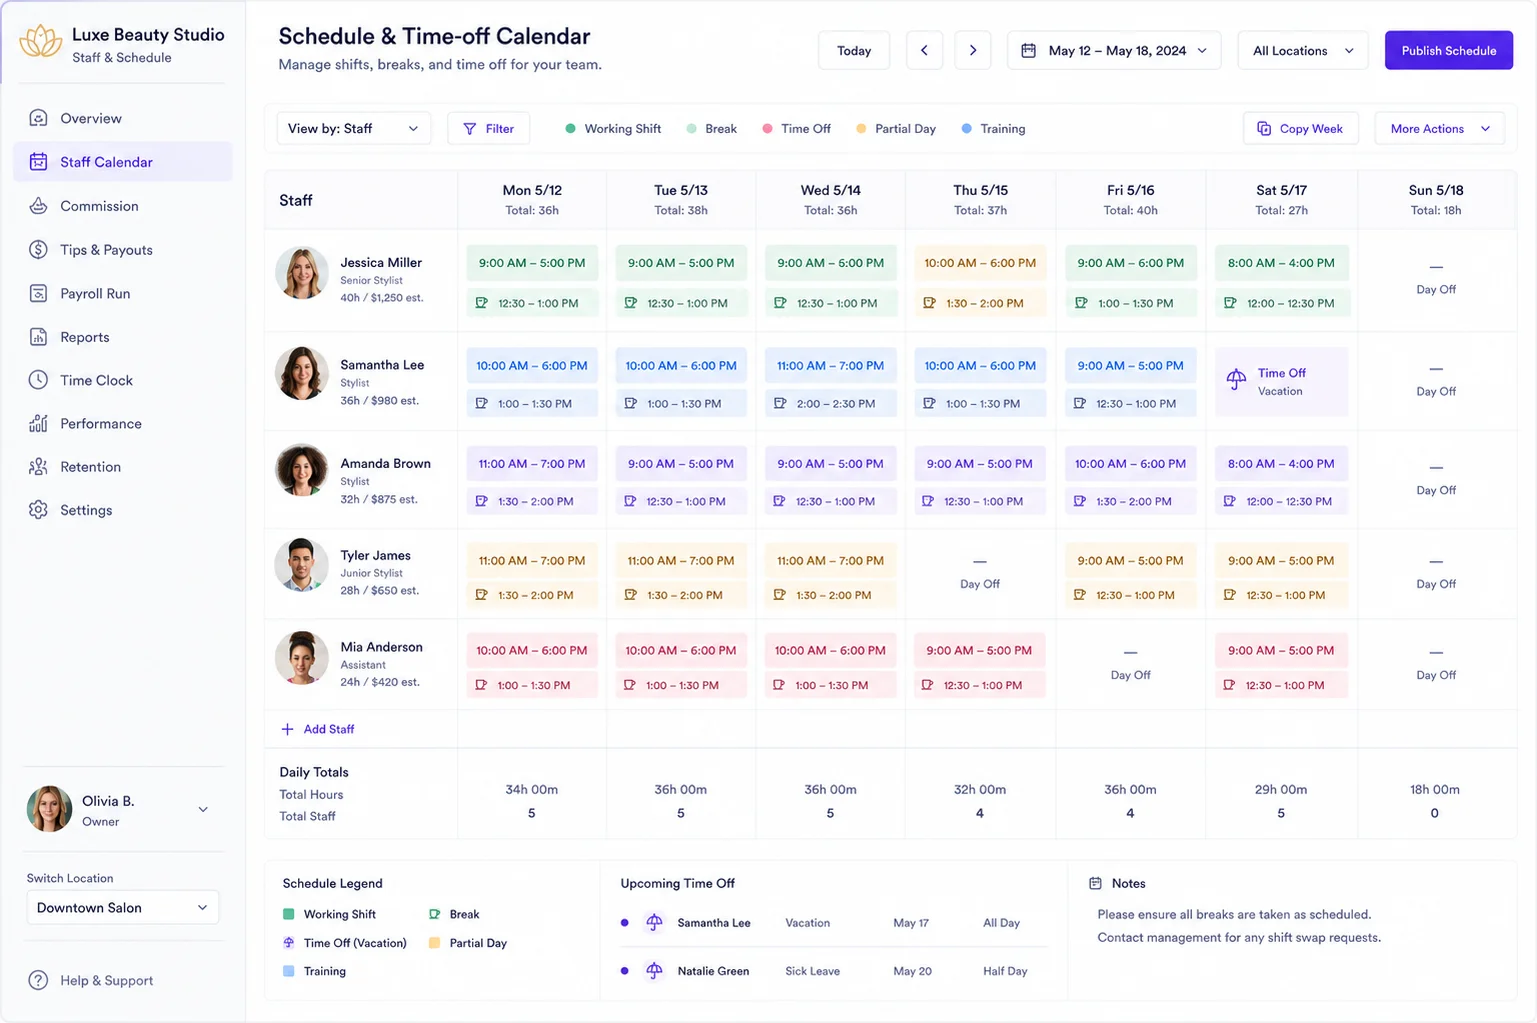The height and width of the screenshot is (1023, 1537).
Task: Open Samantha Lee's Saturday Time Off block
Action: click(1281, 381)
